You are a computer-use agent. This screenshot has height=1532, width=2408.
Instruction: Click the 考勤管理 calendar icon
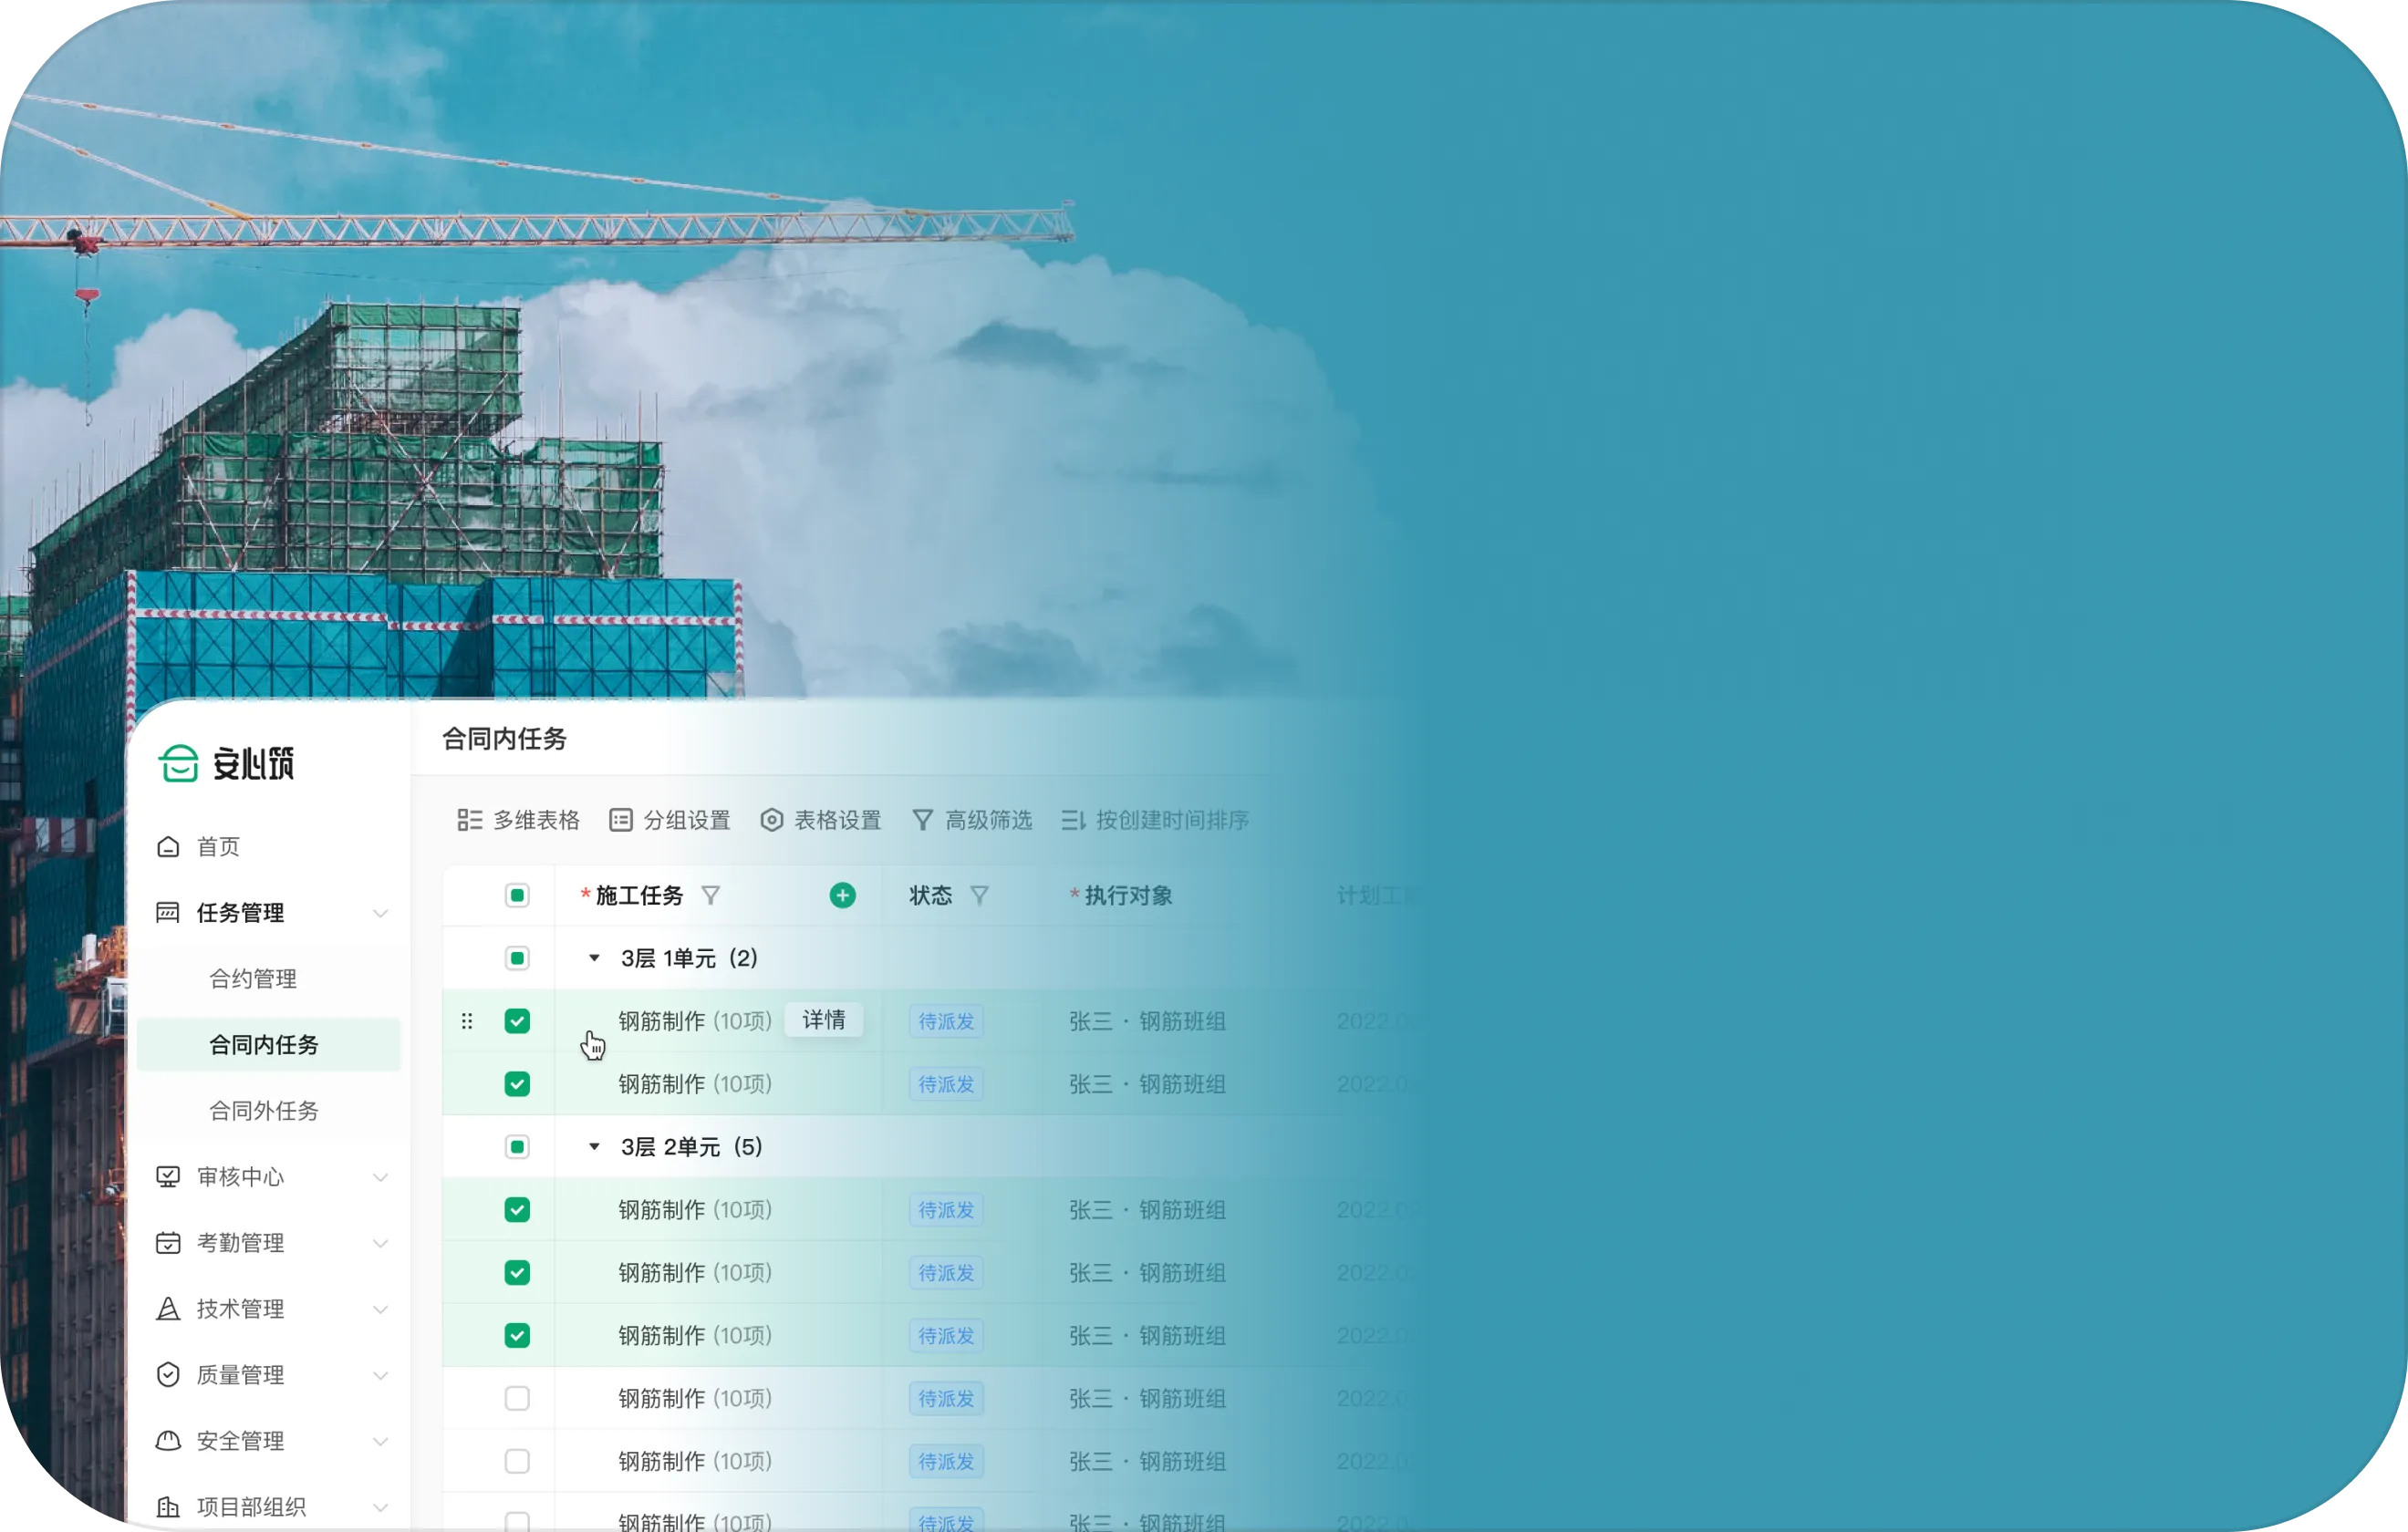[x=168, y=1242]
